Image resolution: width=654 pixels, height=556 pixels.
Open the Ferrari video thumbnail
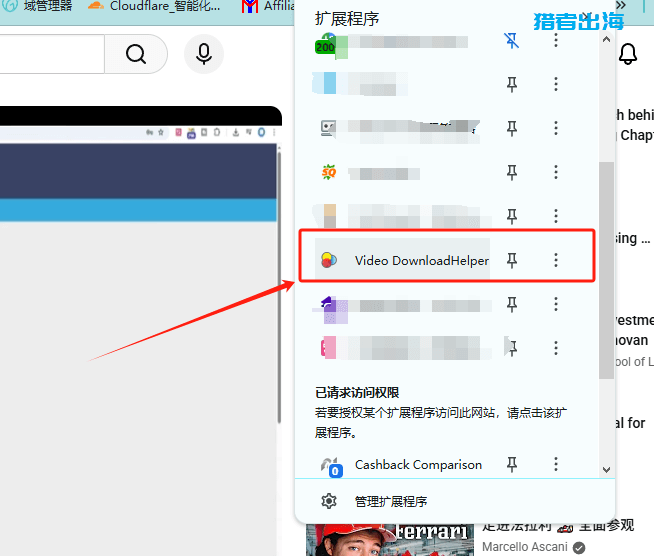(x=390, y=540)
